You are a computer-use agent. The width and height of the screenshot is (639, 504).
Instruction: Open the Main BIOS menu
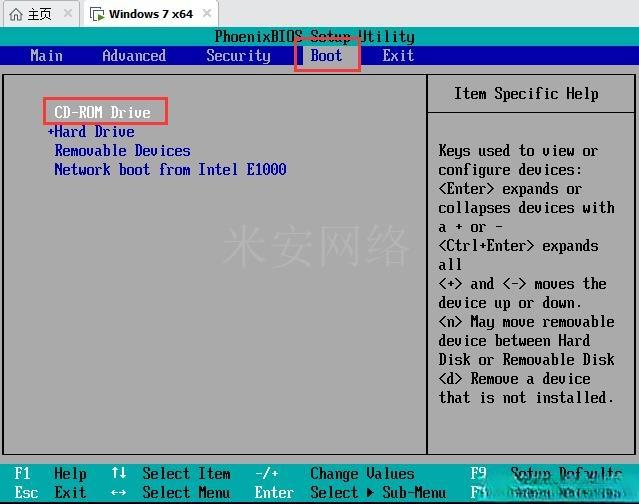(46, 55)
